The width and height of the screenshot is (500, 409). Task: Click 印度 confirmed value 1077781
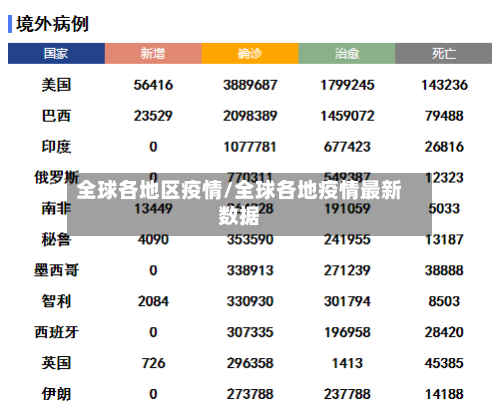250,147
